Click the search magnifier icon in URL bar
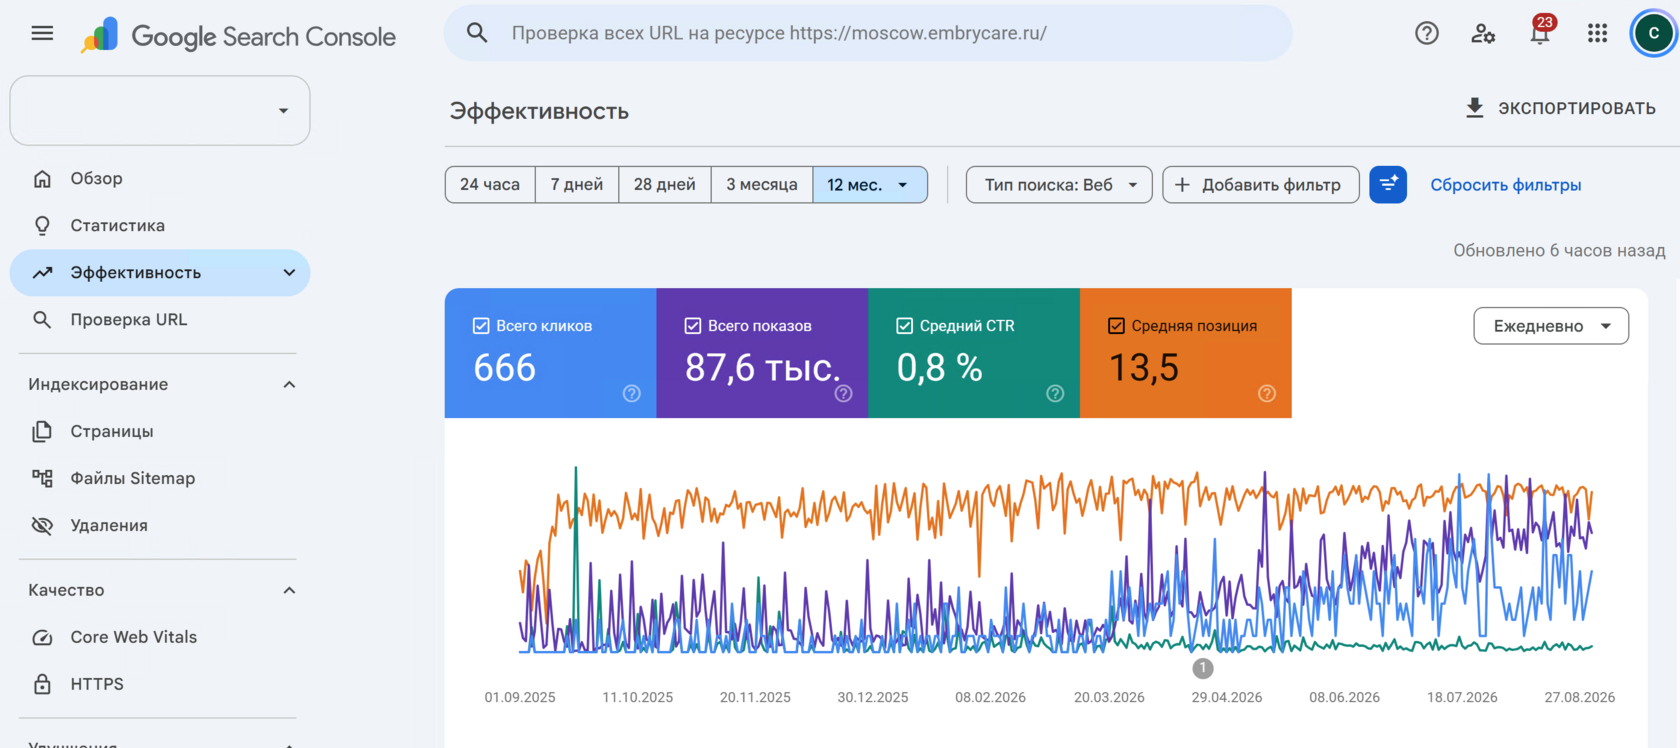This screenshot has height=748, width=1680. click(477, 33)
